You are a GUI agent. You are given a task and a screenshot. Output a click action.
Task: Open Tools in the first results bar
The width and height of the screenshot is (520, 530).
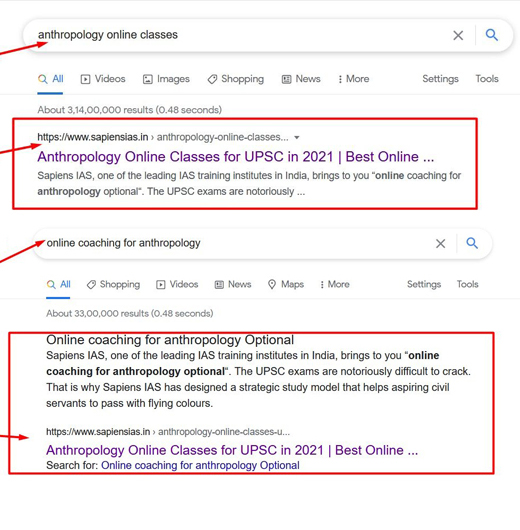coord(487,79)
